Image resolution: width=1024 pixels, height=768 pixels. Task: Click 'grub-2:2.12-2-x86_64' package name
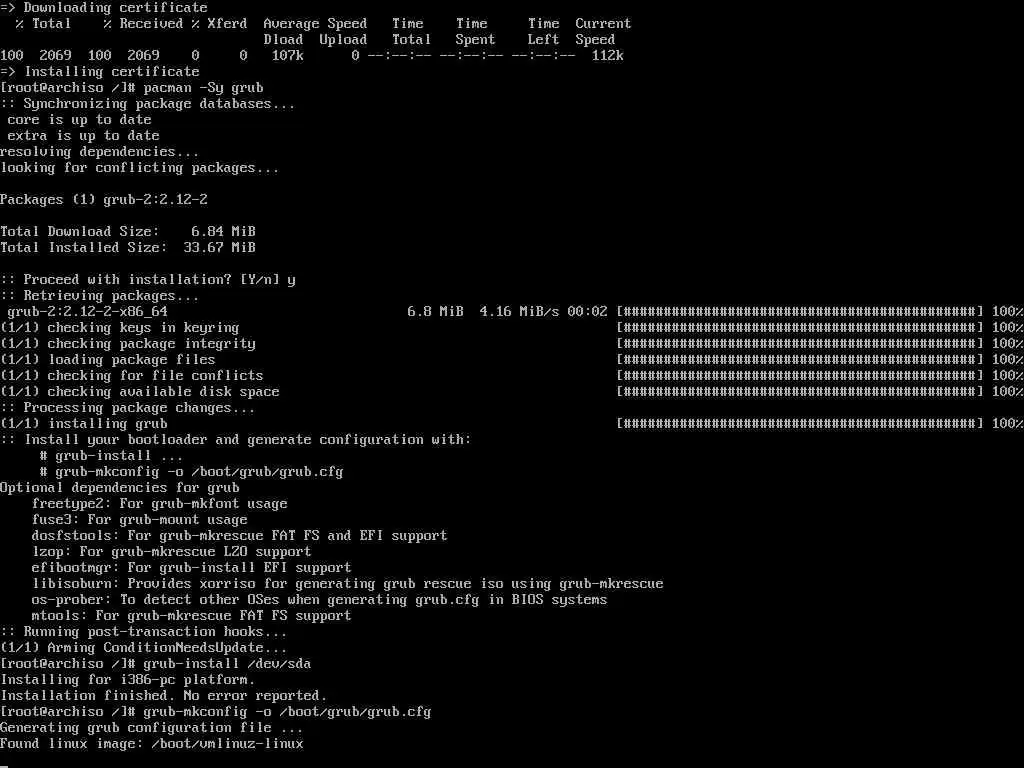click(88, 312)
